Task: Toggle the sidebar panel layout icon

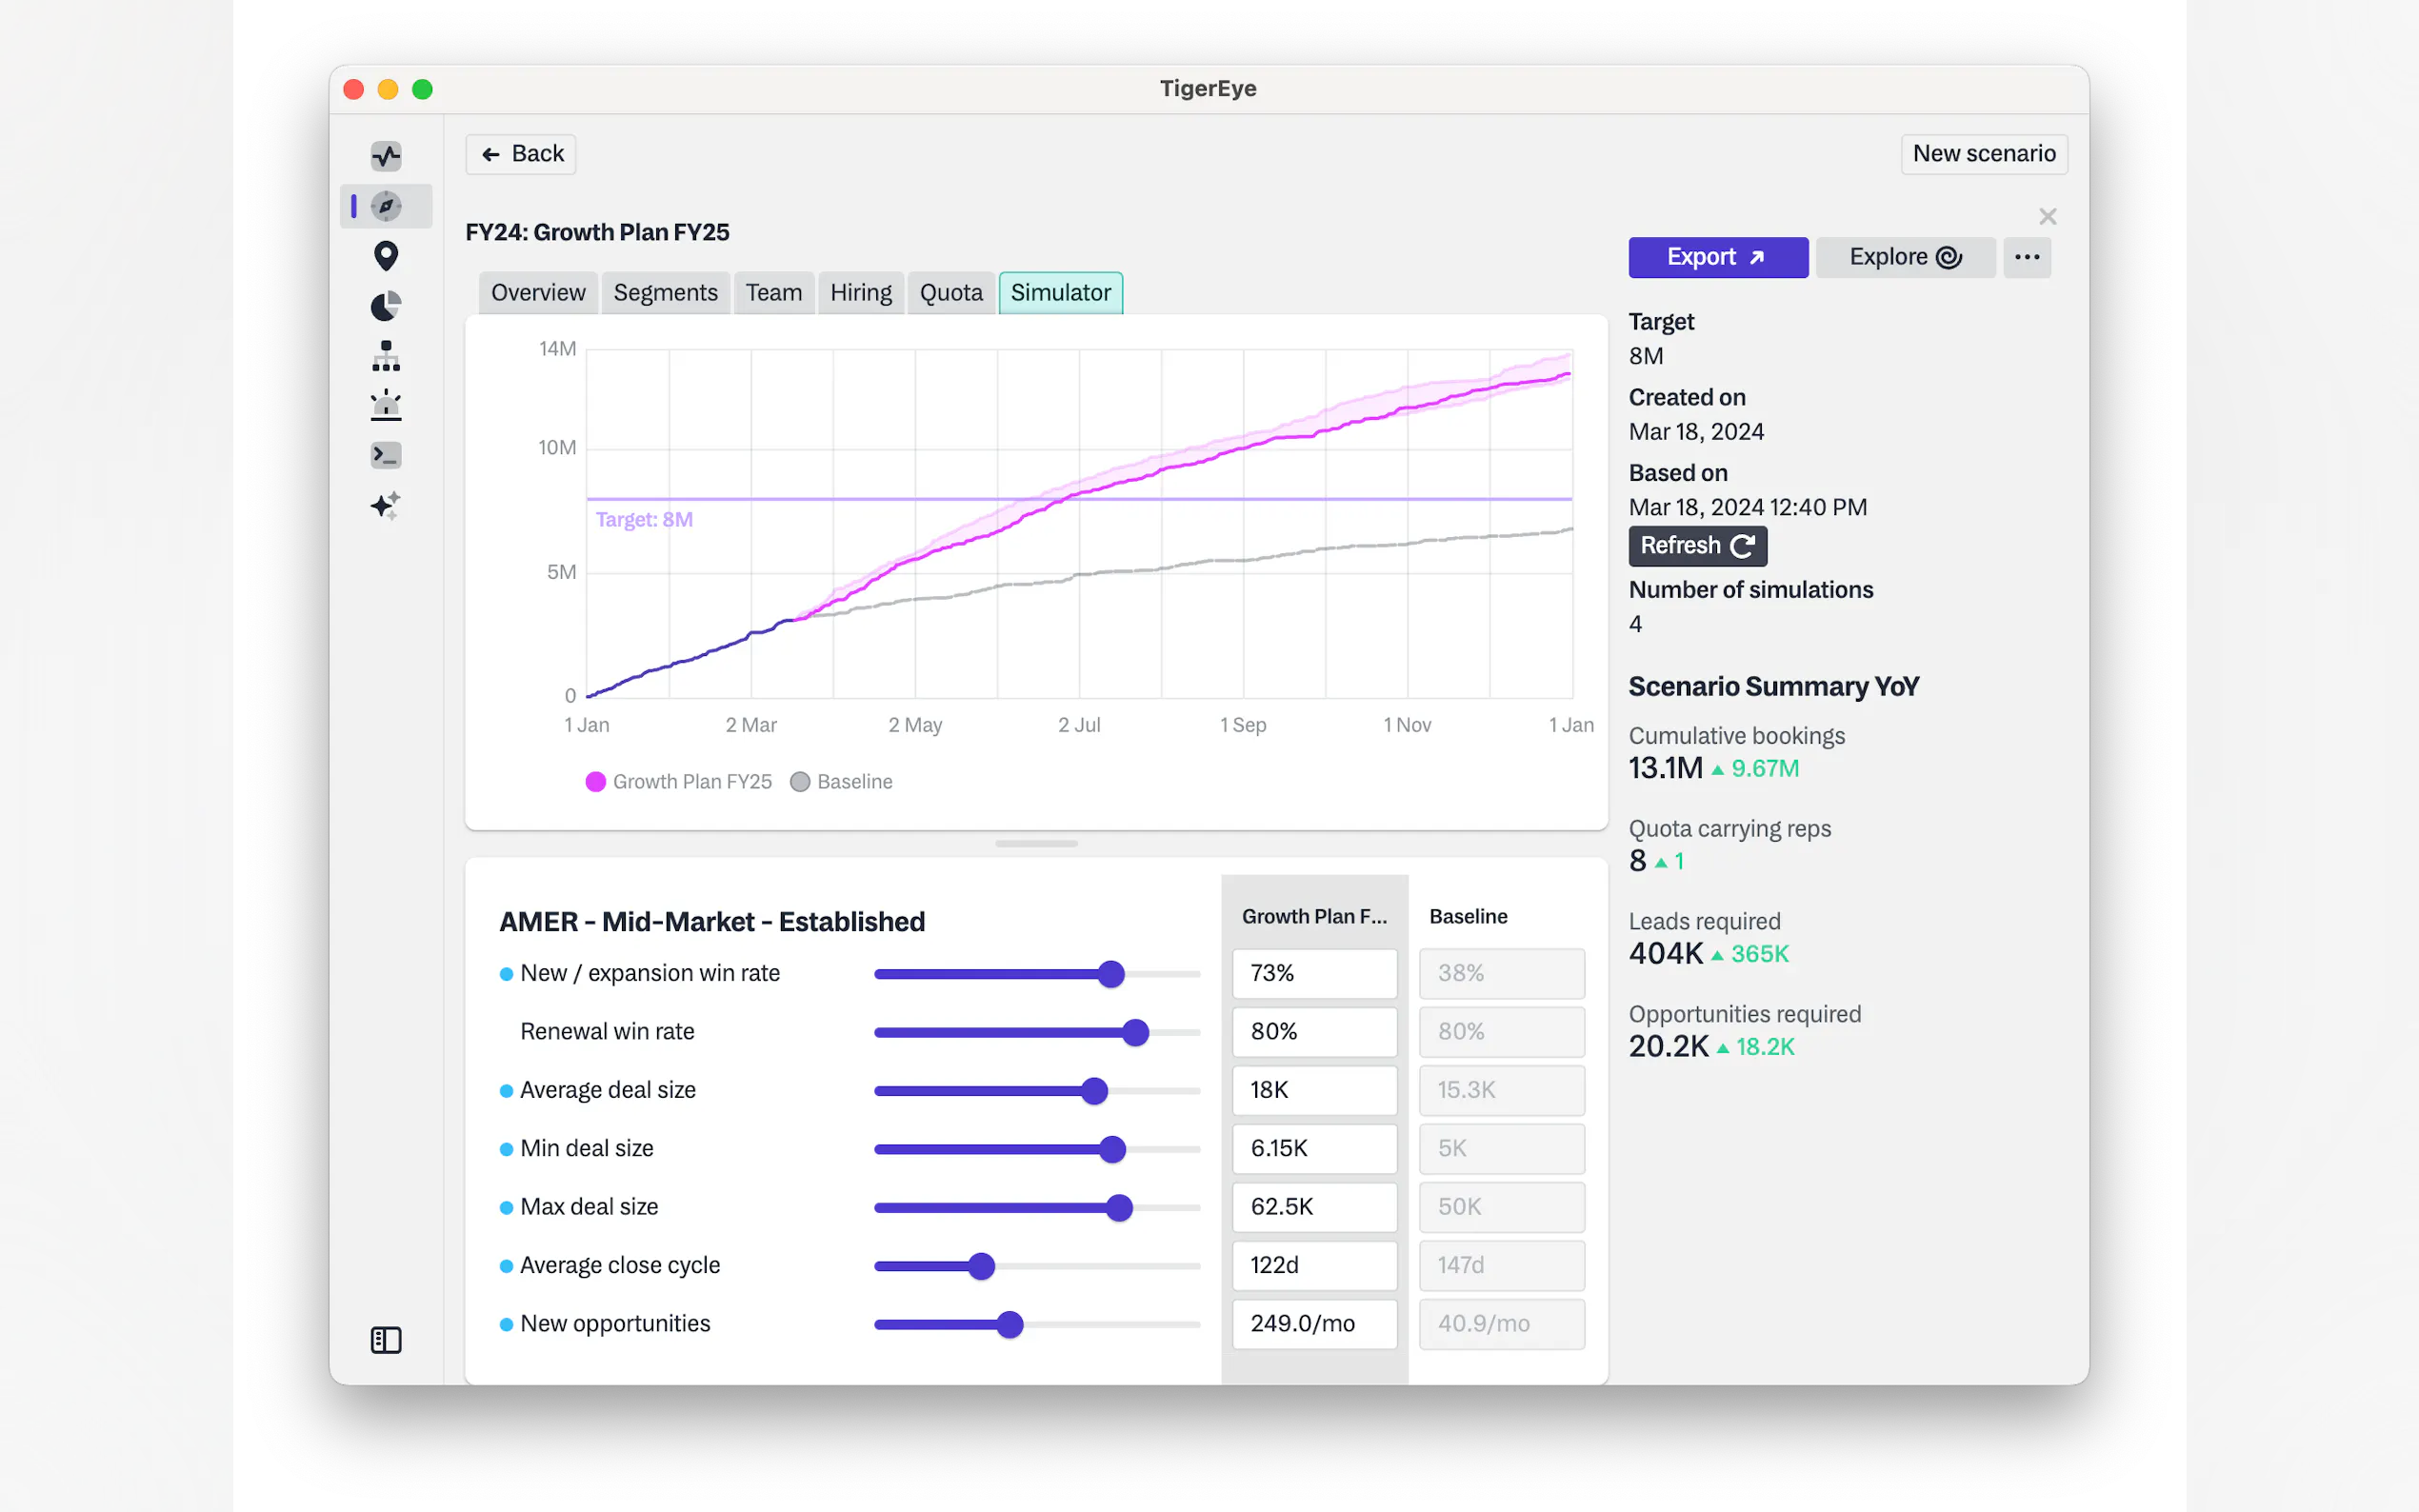Action: (x=386, y=1340)
